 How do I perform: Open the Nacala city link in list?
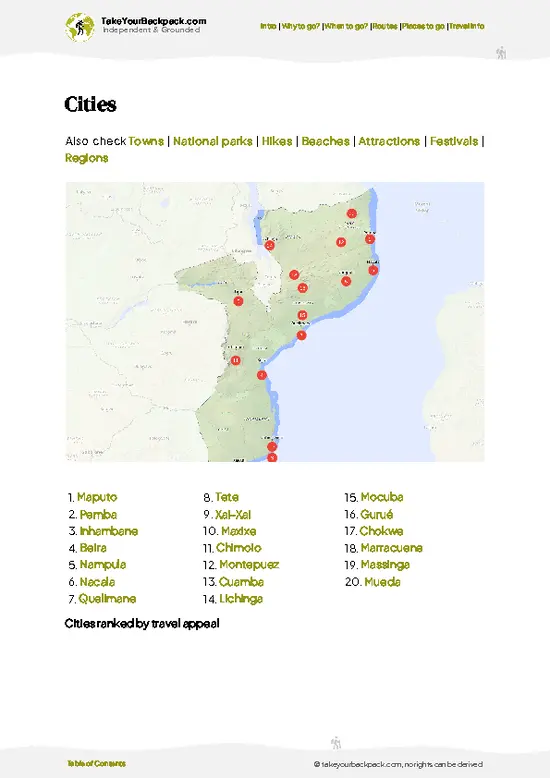coord(97,582)
